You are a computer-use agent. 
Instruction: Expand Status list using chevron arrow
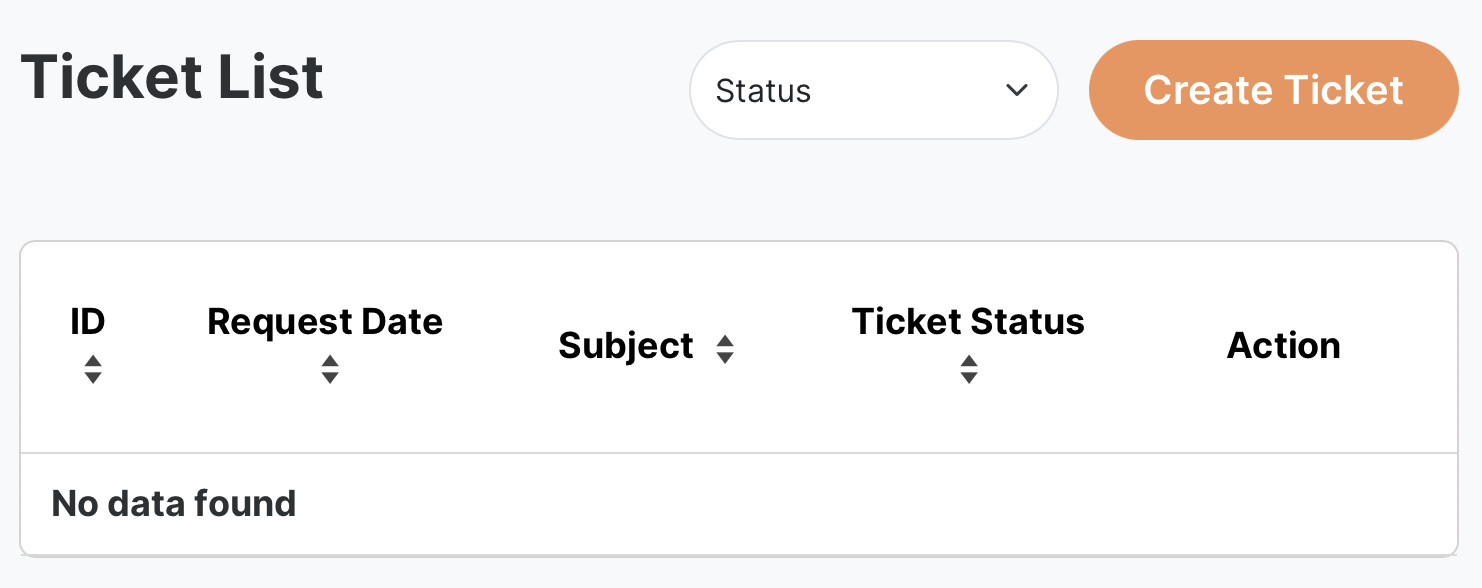1016,90
